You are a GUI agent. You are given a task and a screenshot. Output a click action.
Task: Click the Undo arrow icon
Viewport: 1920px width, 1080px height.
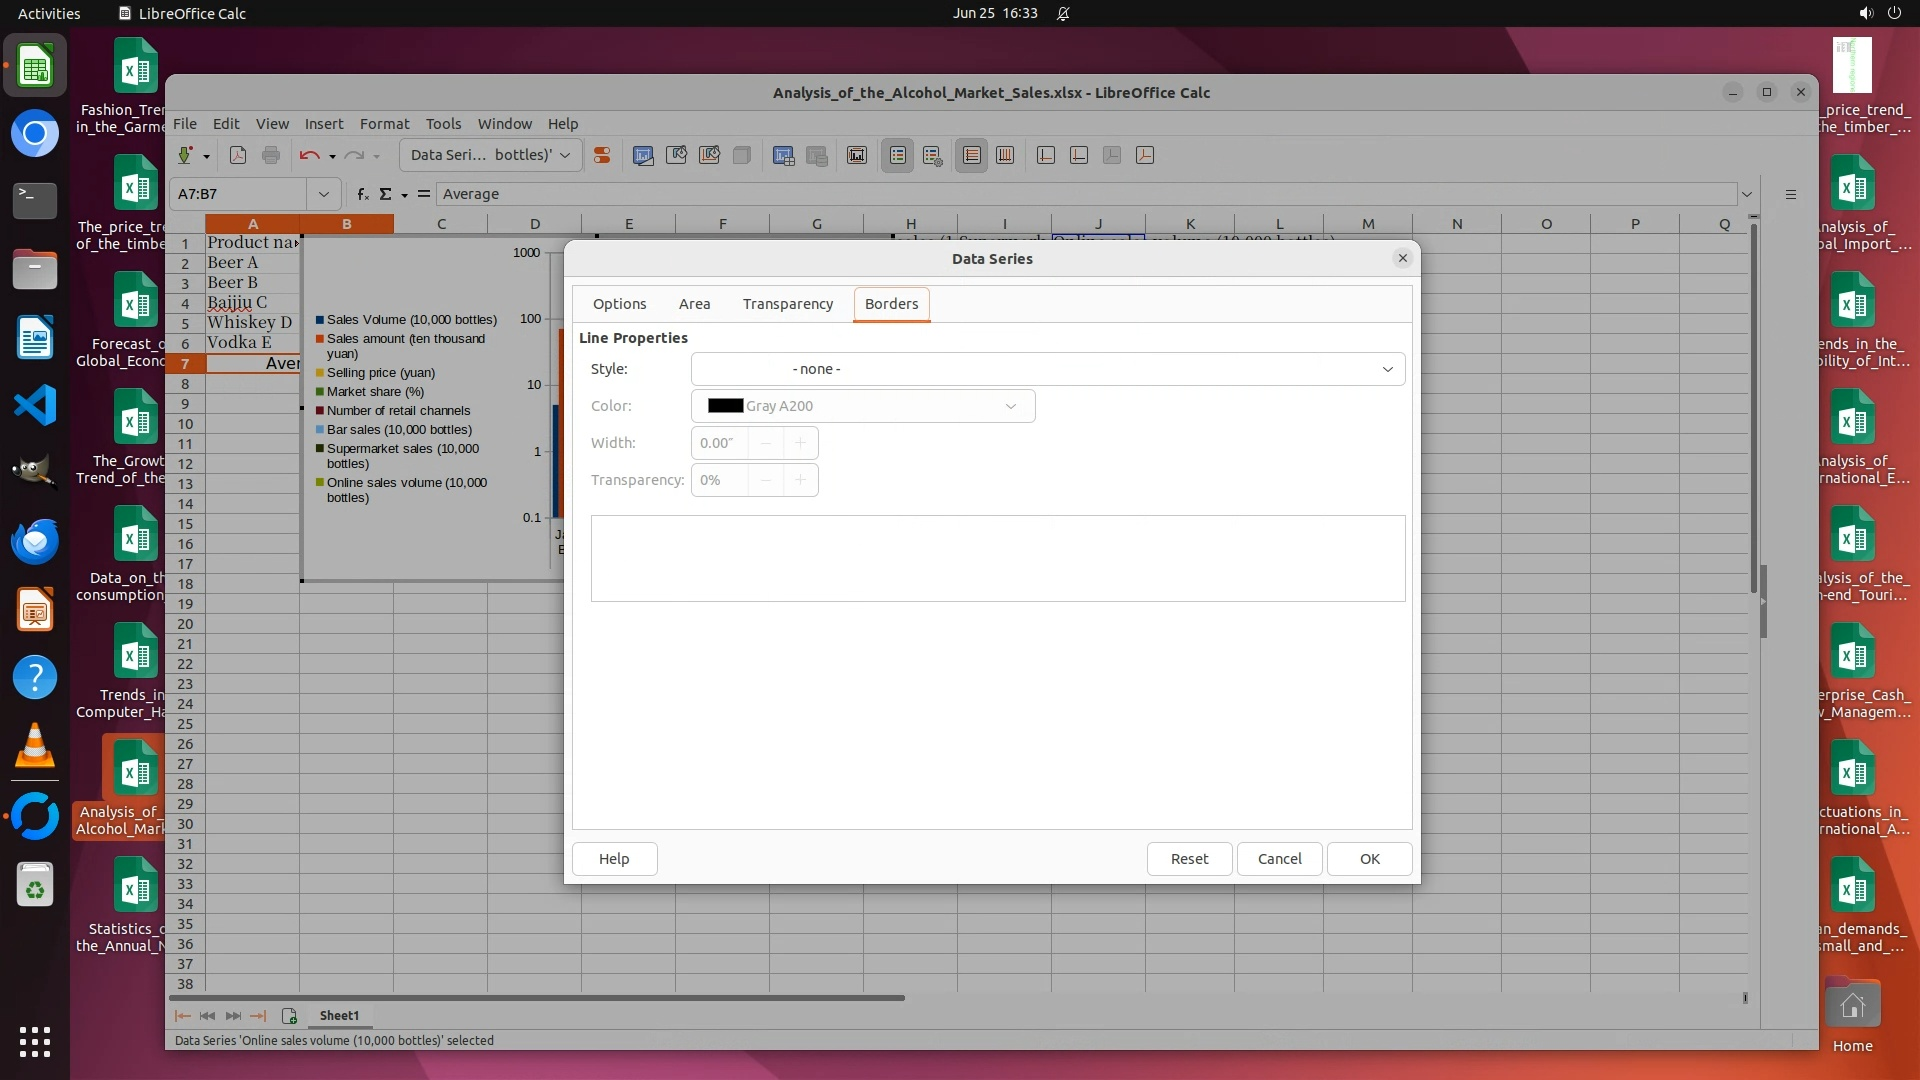click(309, 155)
